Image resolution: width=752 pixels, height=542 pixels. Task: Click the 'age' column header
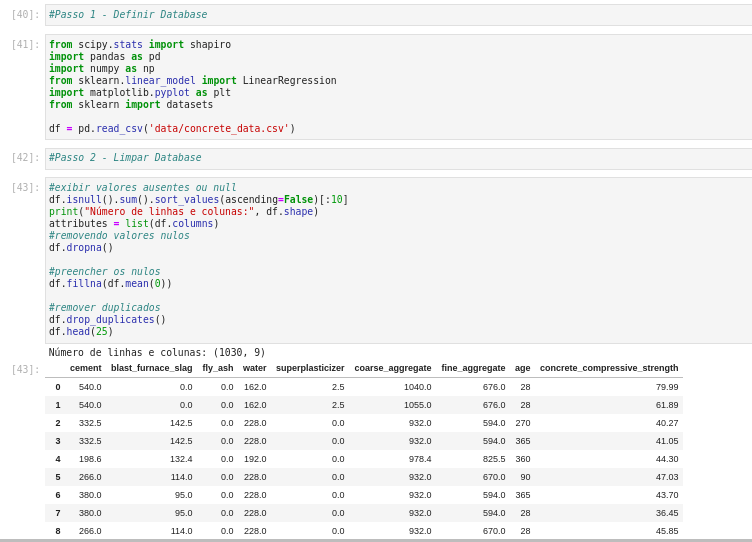coord(523,368)
